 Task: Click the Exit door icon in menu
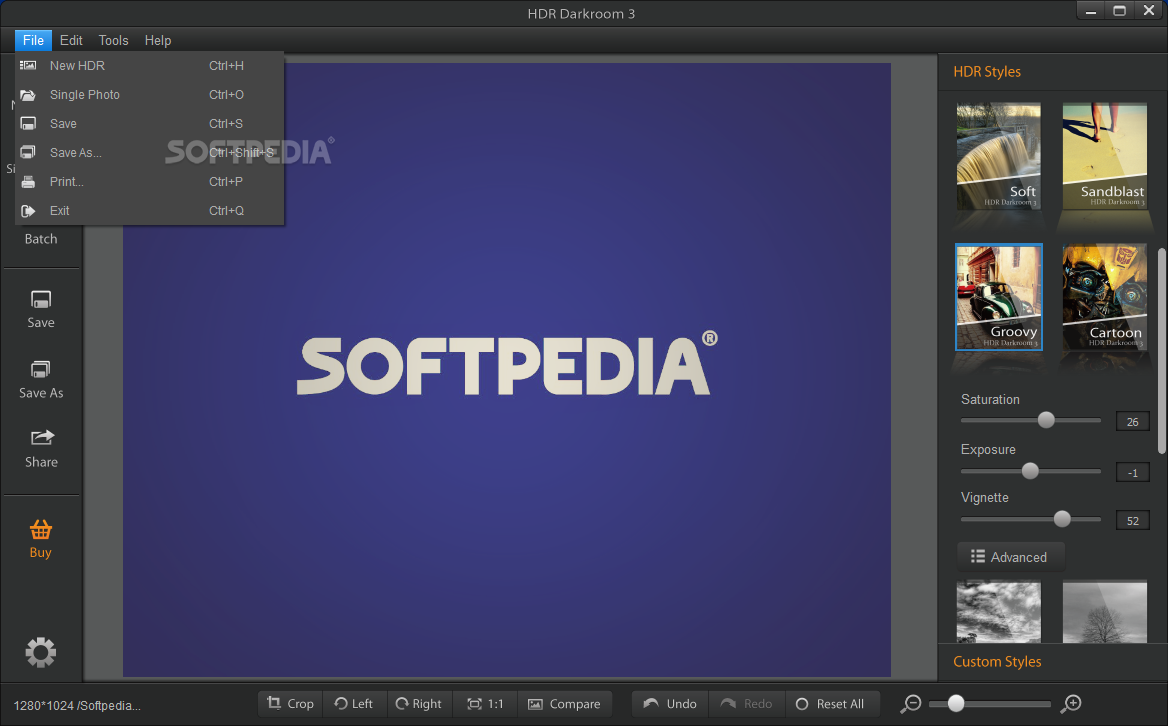[28, 211]
